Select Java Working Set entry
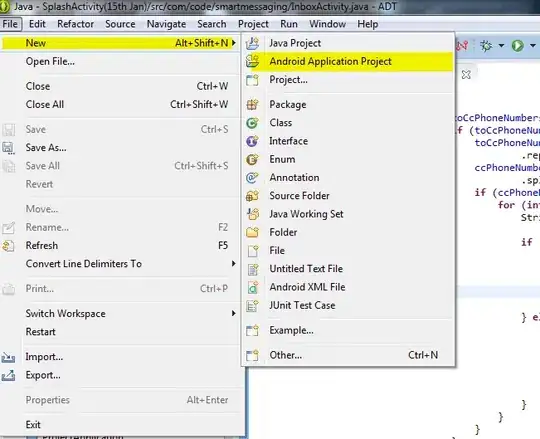Screen dimensions: 540x439 click(x=349, y=214)
